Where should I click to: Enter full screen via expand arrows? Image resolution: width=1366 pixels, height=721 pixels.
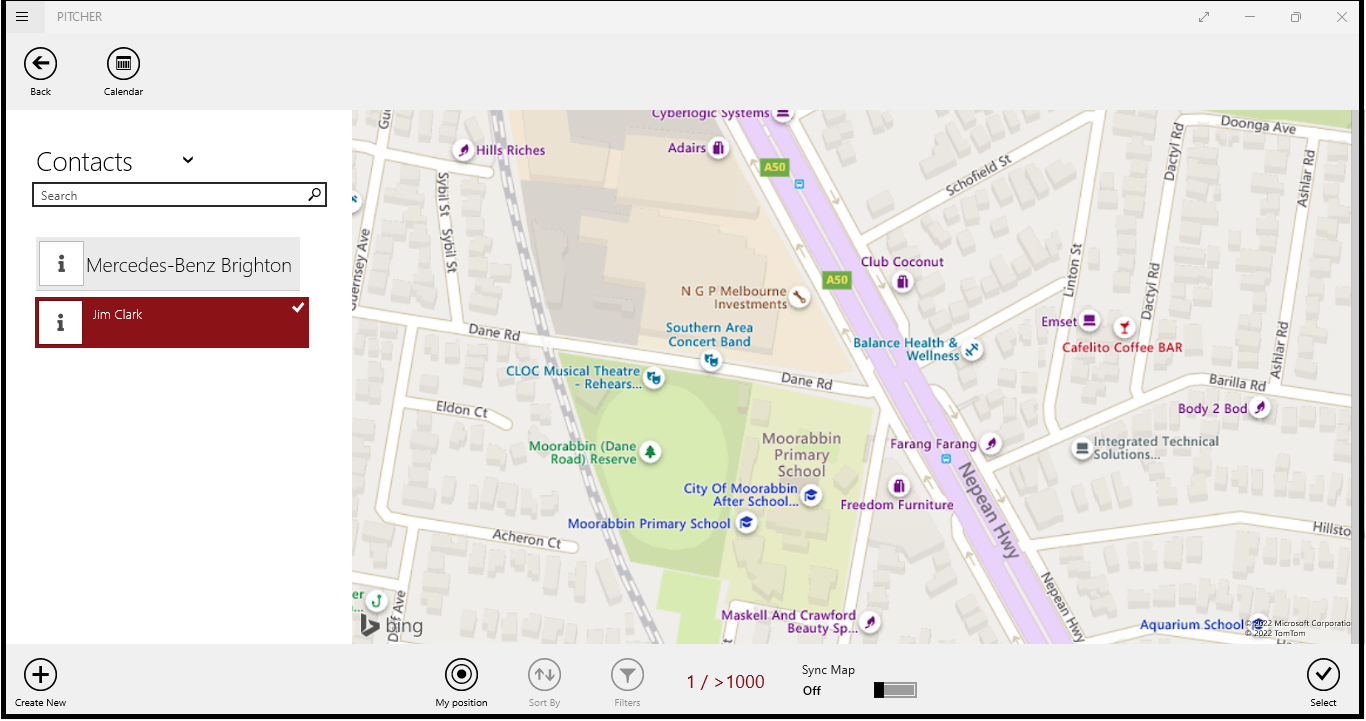coord(1204,17)
